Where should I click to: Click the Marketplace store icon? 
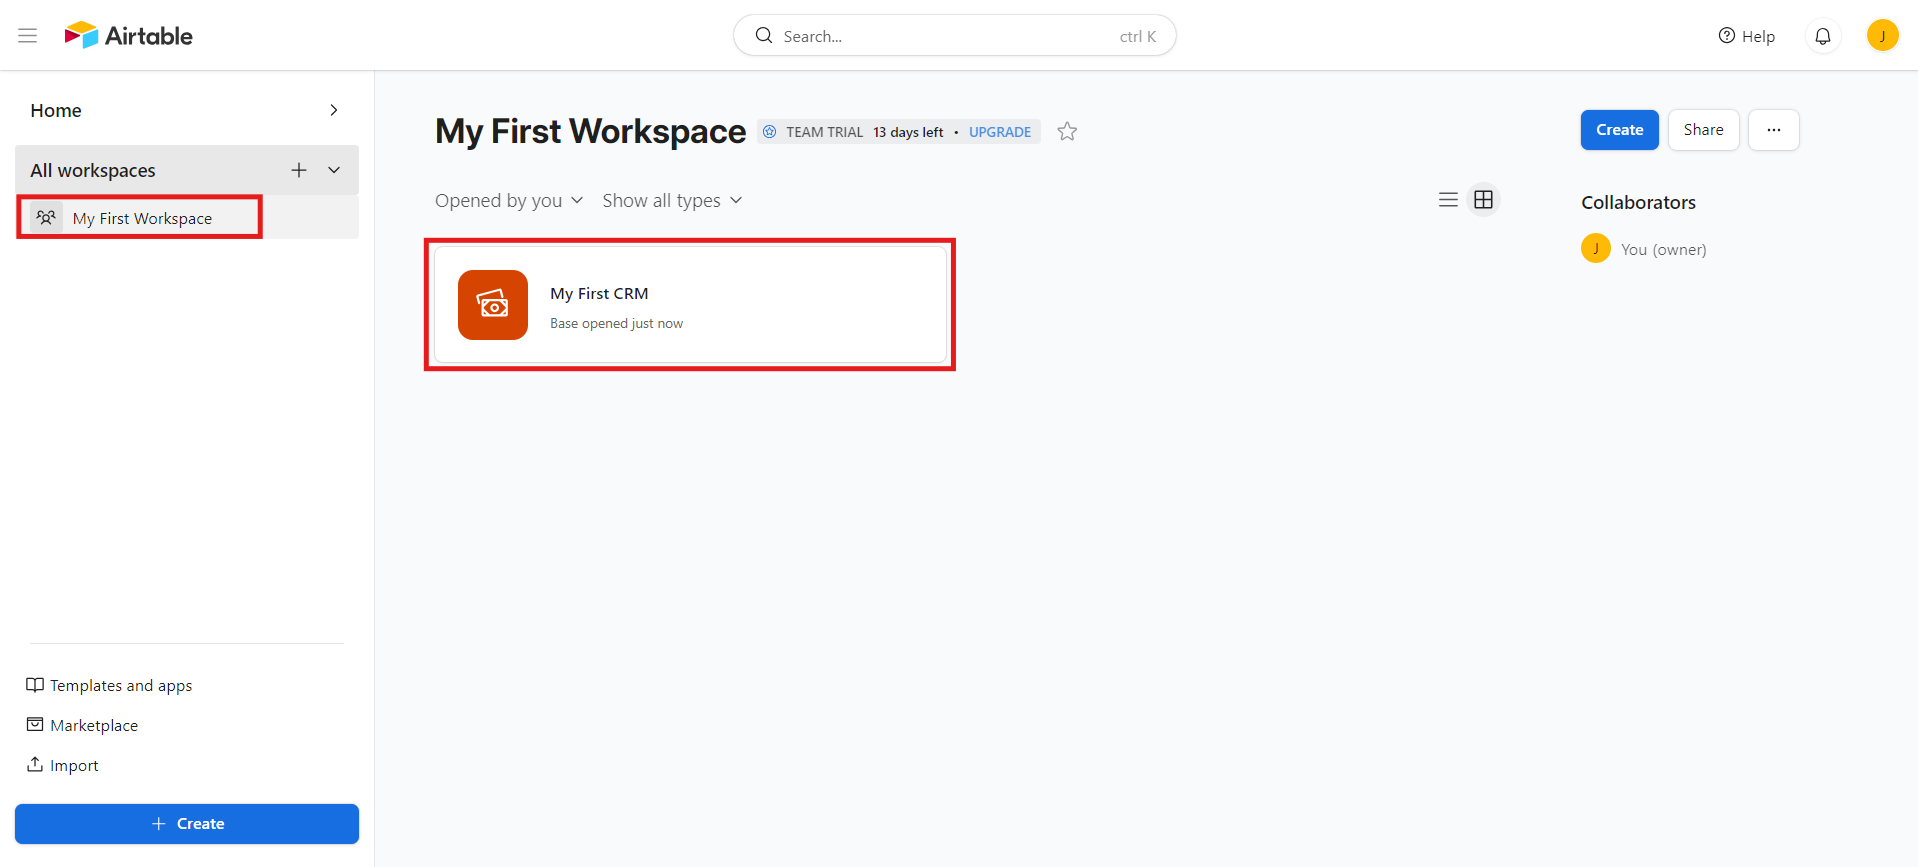click(x=35, y=724)
